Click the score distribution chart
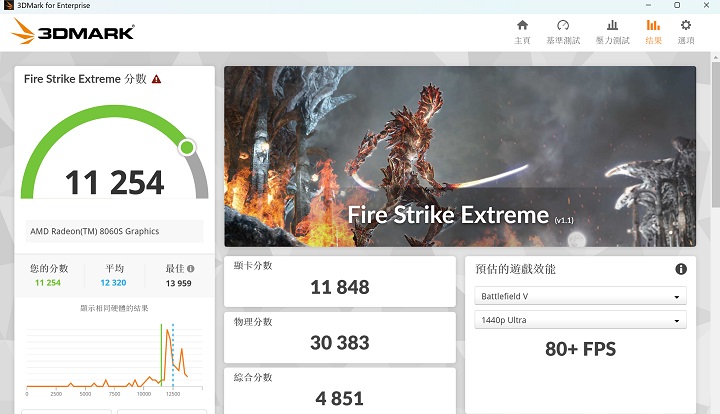The height and width of the screenshot is (414, 720). click(114, 358)
